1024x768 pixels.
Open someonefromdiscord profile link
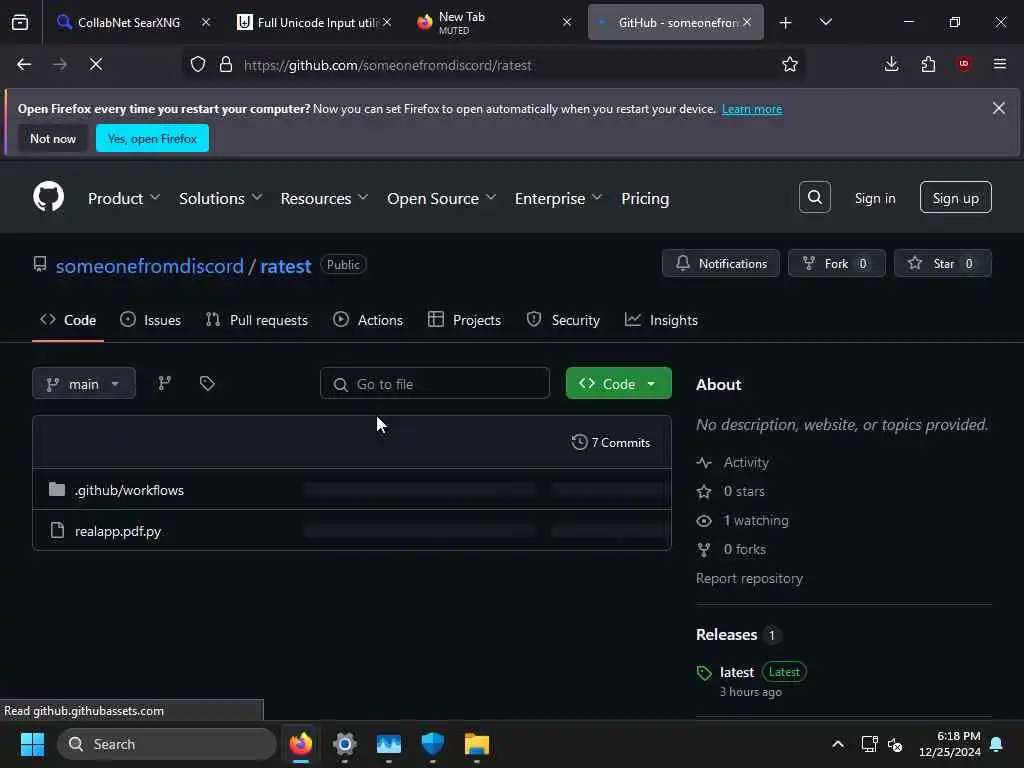(150, 266)
